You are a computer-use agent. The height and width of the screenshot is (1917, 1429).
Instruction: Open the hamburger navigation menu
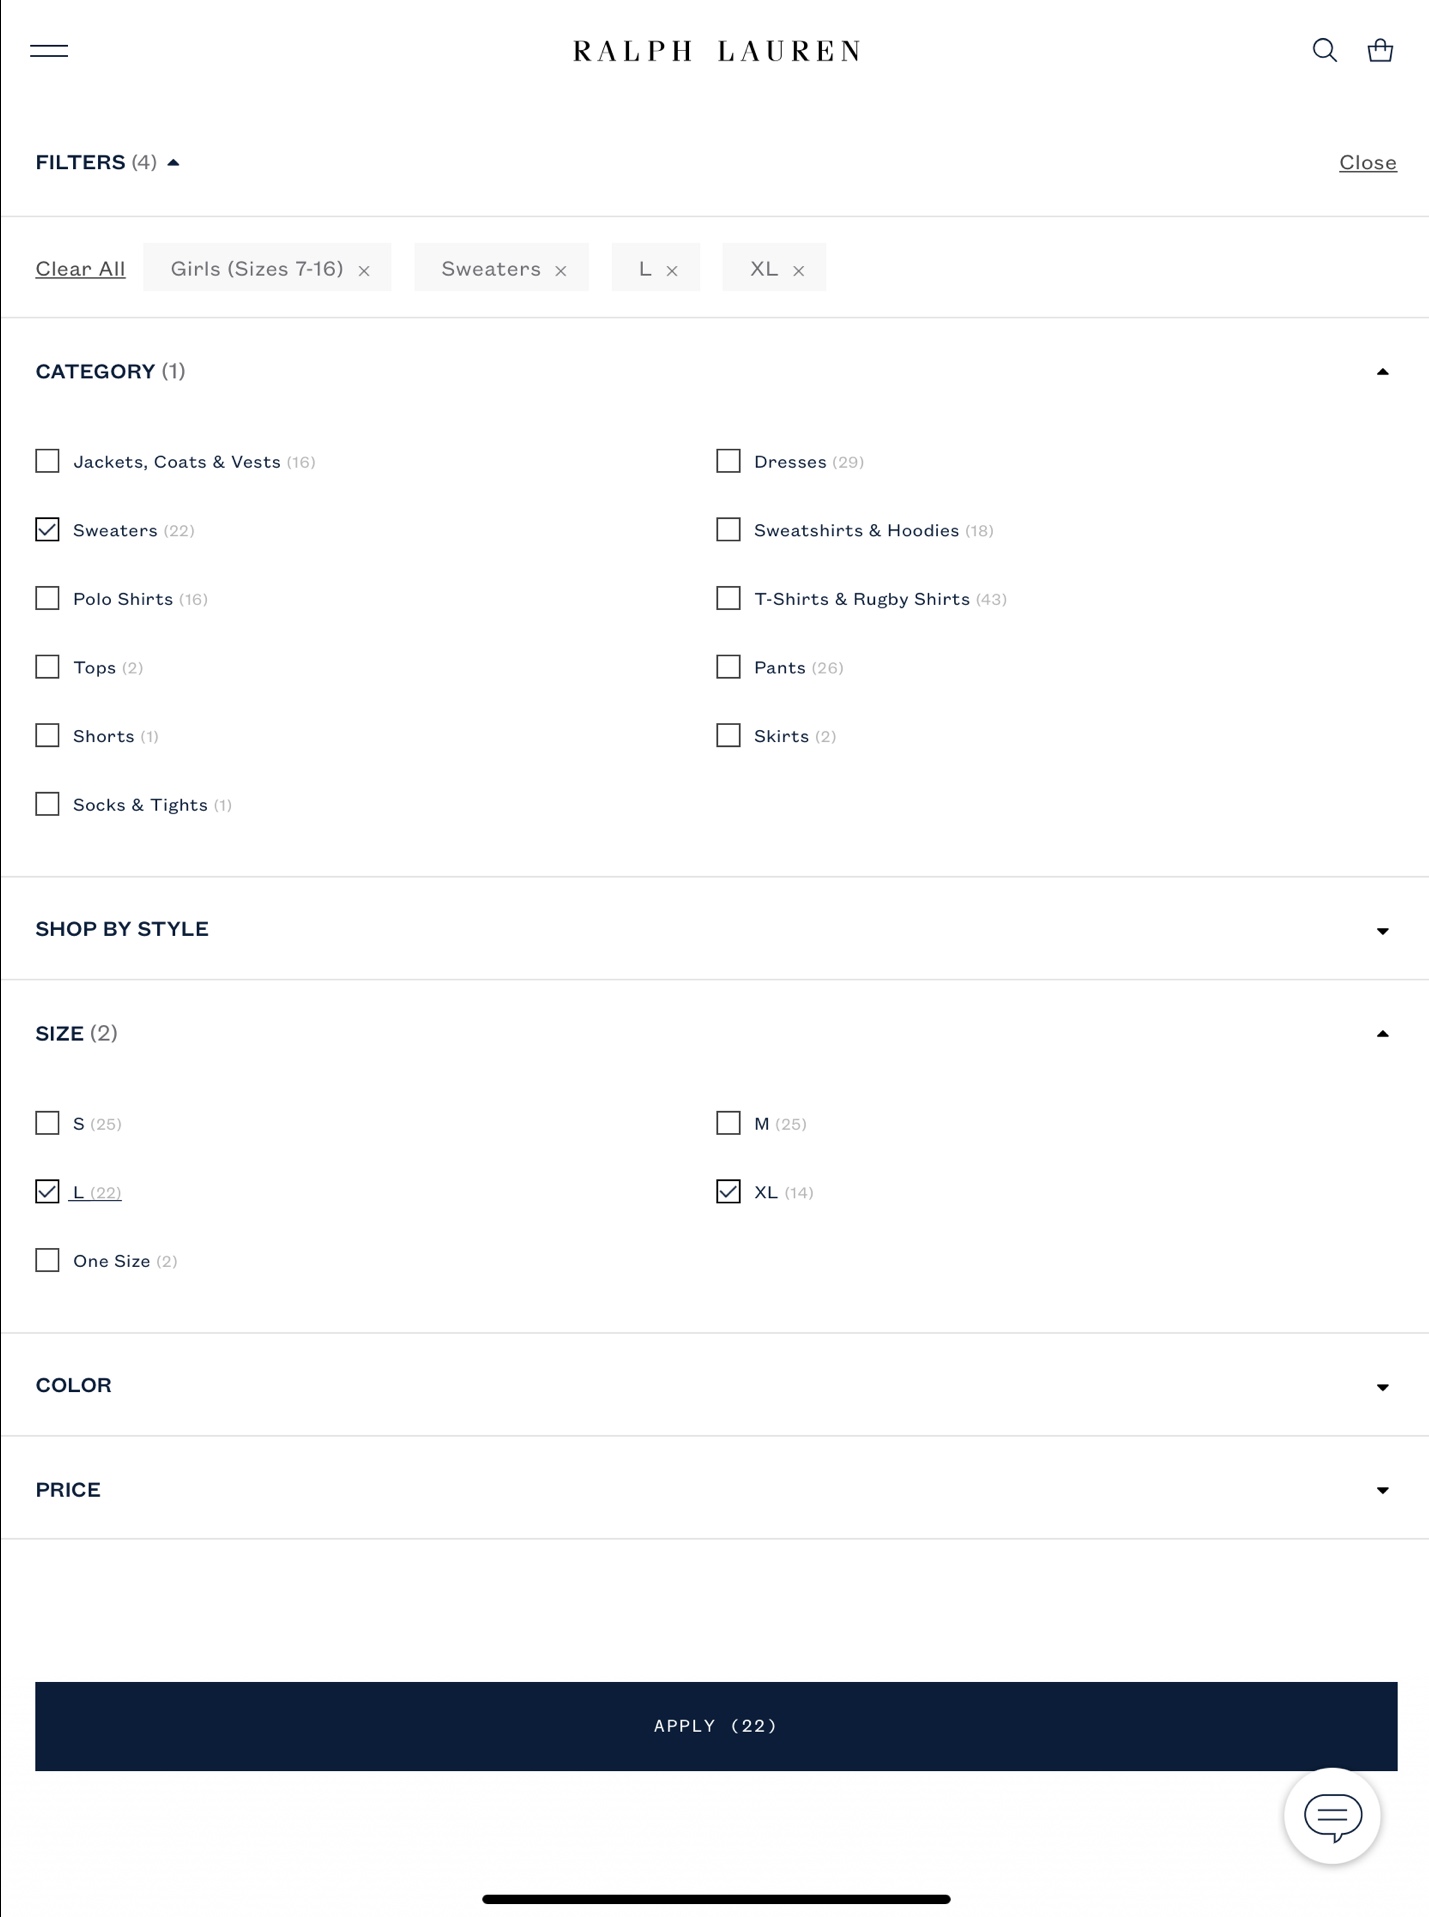[49, 51]
